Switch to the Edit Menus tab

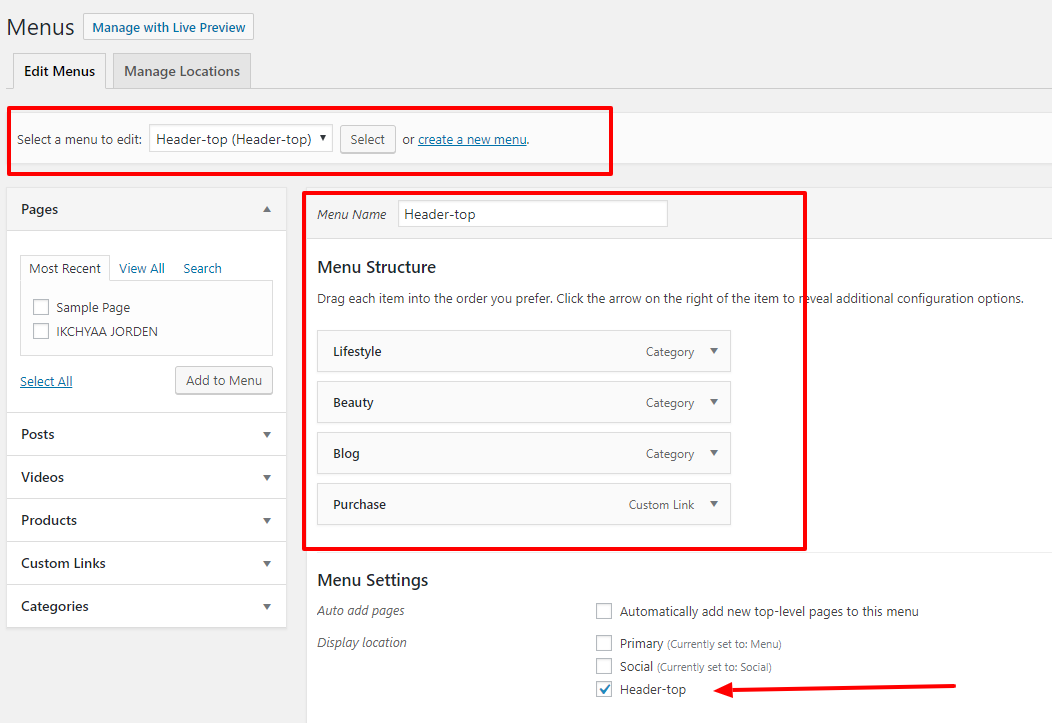(x=59, y=71)
